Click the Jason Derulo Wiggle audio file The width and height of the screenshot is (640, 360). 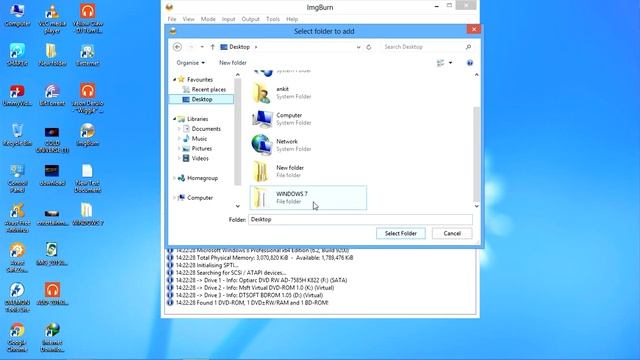pos(87,98)
